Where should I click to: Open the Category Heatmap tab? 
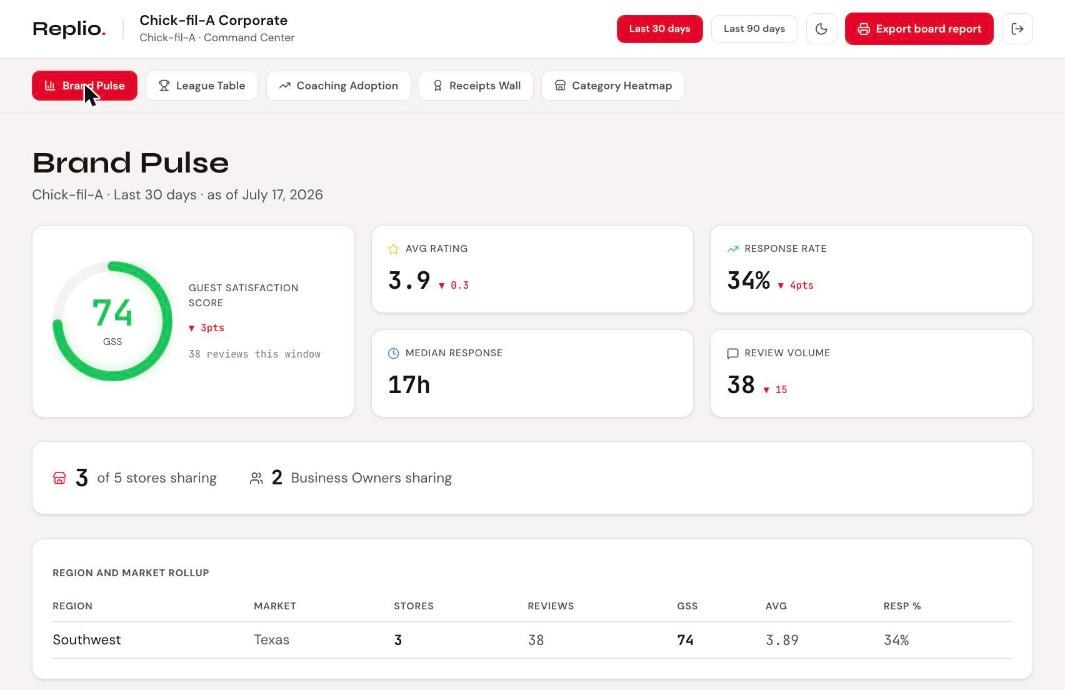613,86
